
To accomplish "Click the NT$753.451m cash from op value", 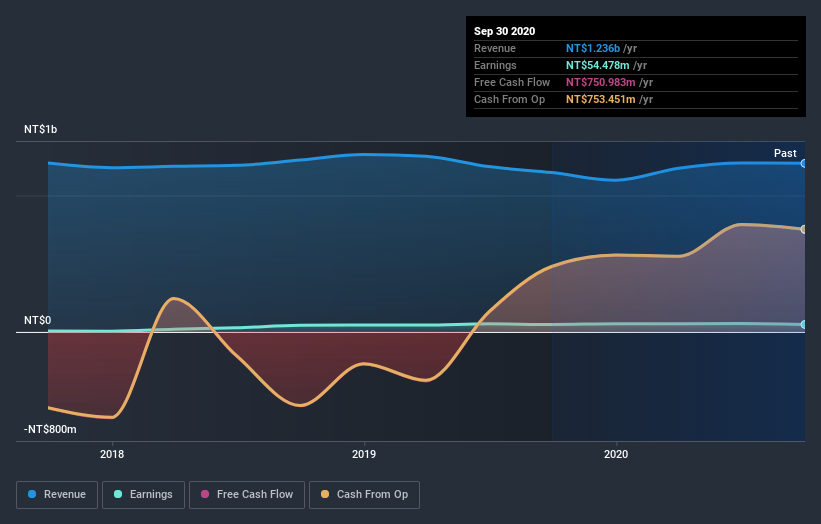I will pyautogui.click(x=601, y=99).
